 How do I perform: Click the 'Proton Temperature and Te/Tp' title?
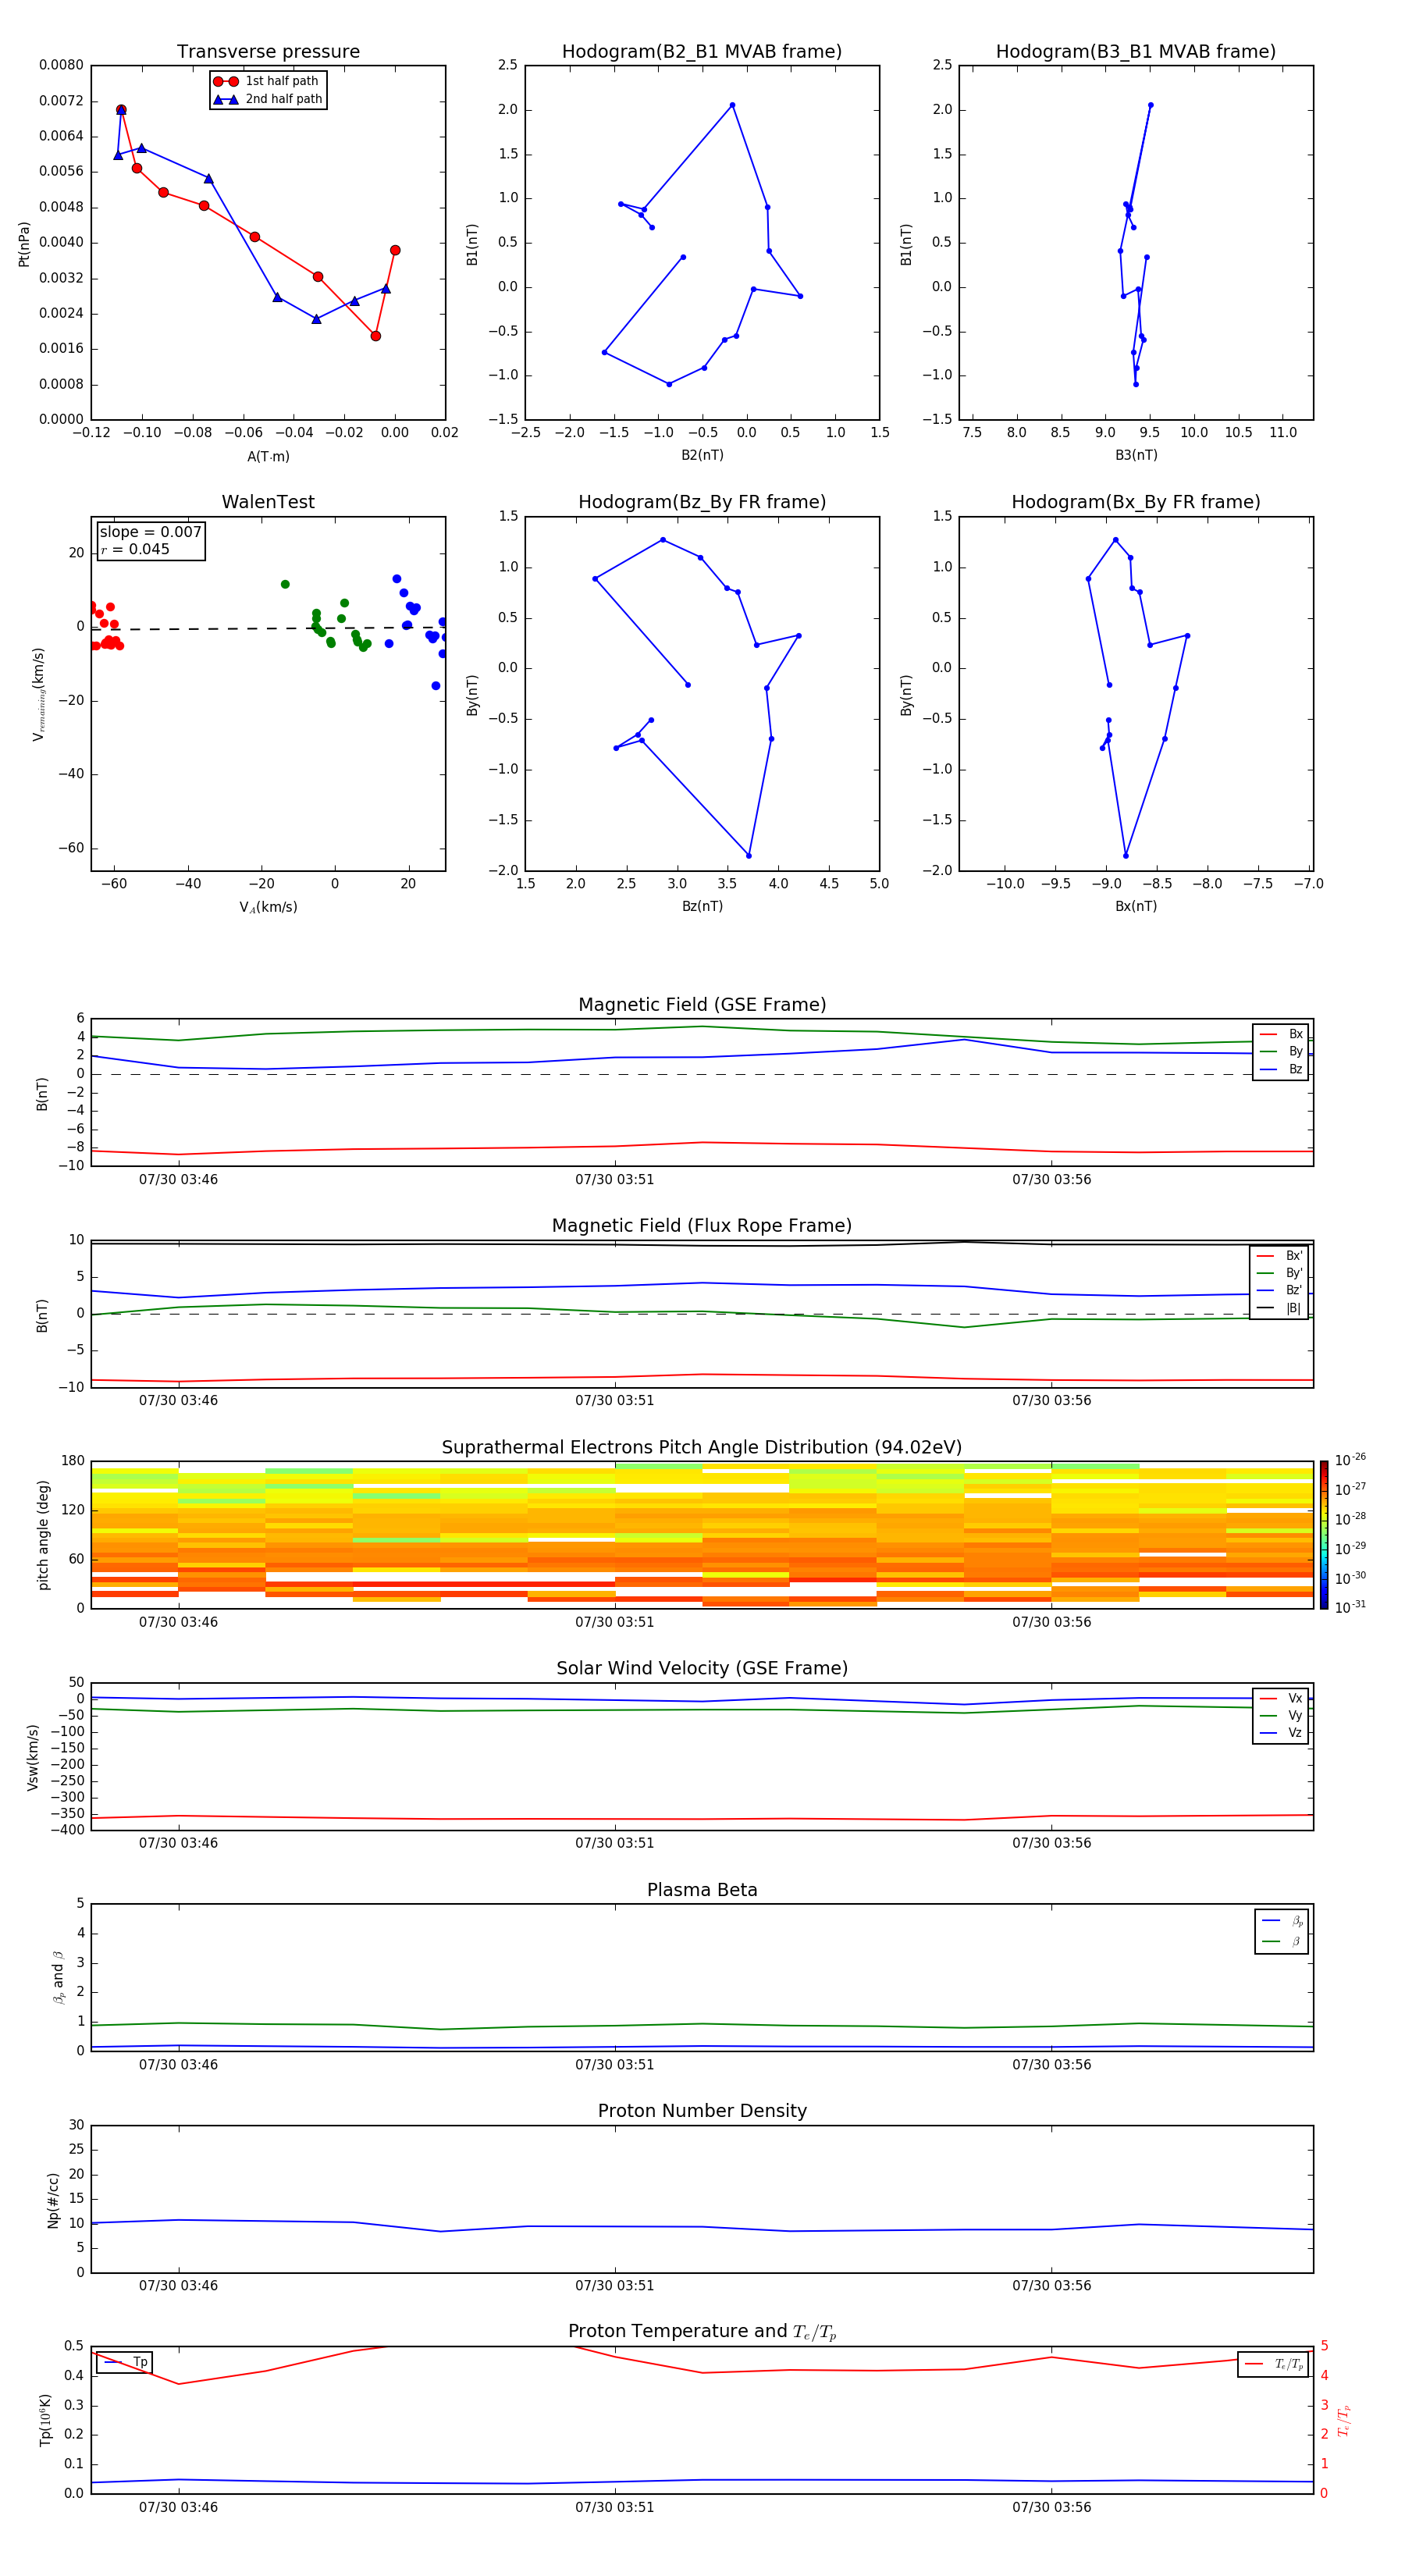click(702, 2332)
